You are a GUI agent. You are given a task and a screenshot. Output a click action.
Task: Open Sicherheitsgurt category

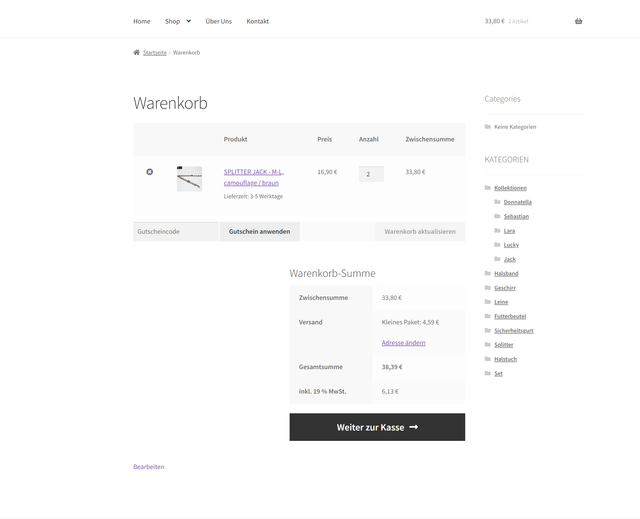513,331
